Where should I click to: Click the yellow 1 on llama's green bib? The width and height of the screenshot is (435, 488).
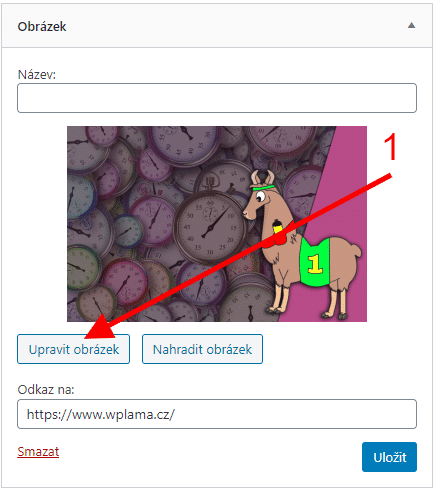pyautogui.click(x=315, y=264)
